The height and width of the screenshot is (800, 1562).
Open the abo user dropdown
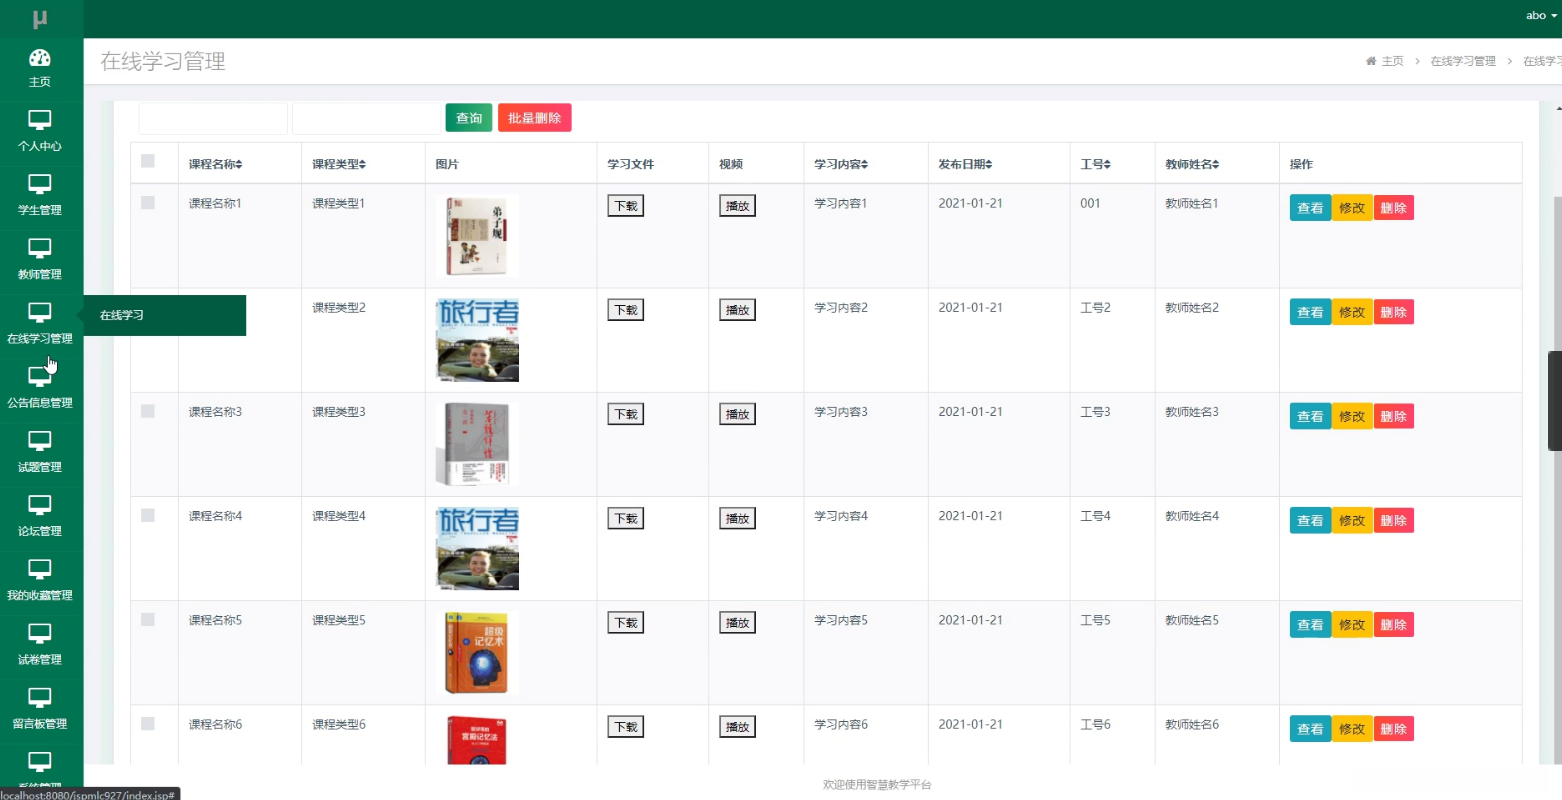tap(1541, 16)
